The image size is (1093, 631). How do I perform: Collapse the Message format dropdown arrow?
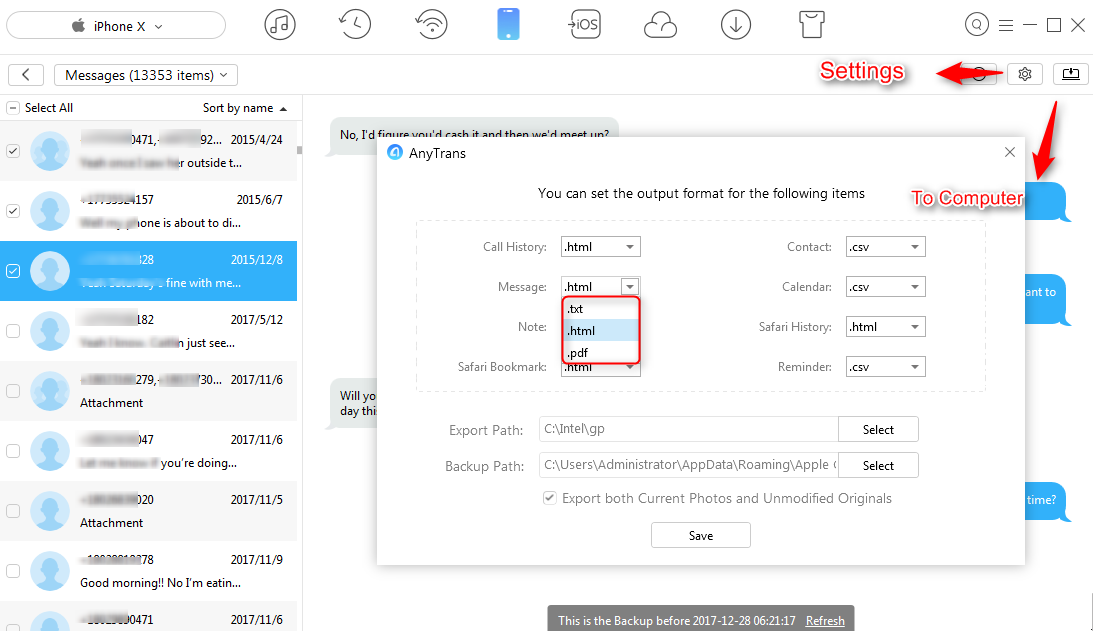pyautogui.click(x=629, y=287)
